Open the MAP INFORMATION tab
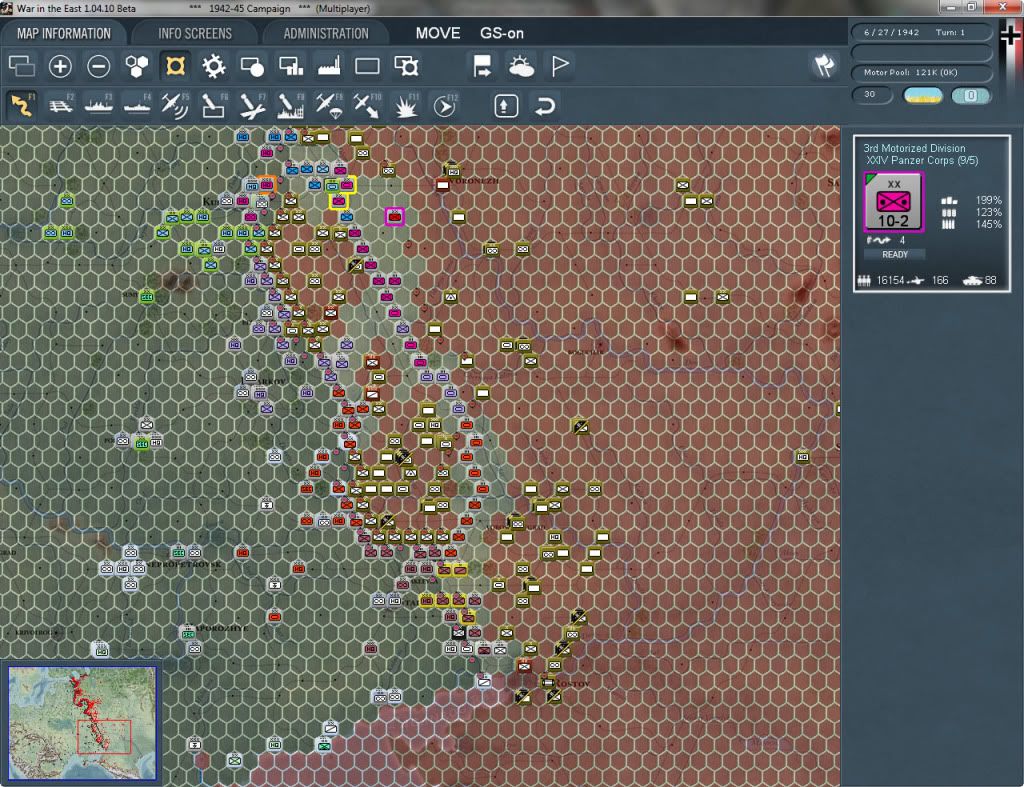Viewport: 1024px width, 787px height. (x=63, y=33)
